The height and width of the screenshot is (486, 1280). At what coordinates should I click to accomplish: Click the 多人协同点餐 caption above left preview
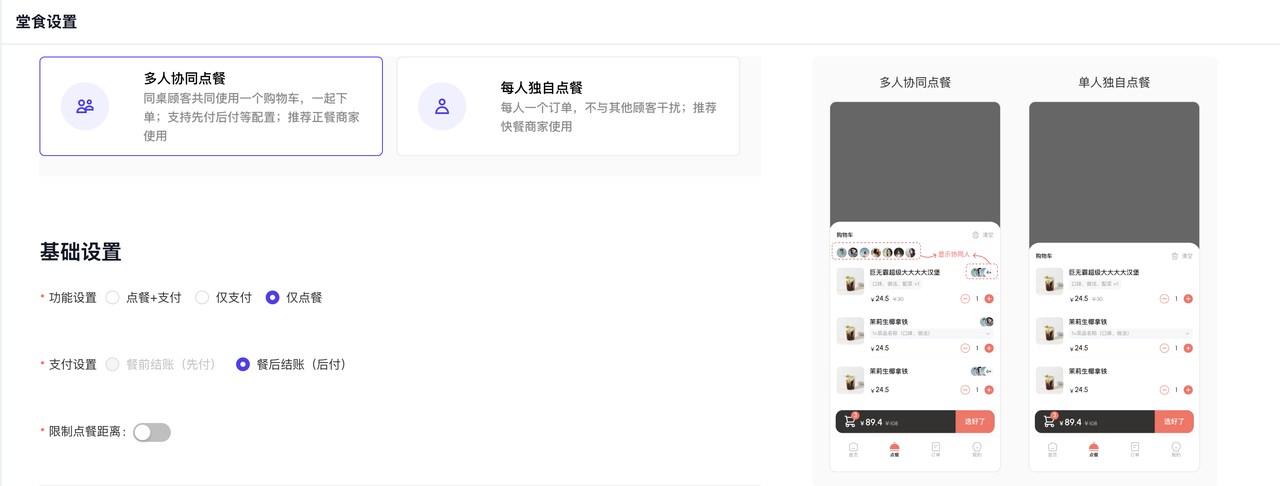[x=915, y=82]
